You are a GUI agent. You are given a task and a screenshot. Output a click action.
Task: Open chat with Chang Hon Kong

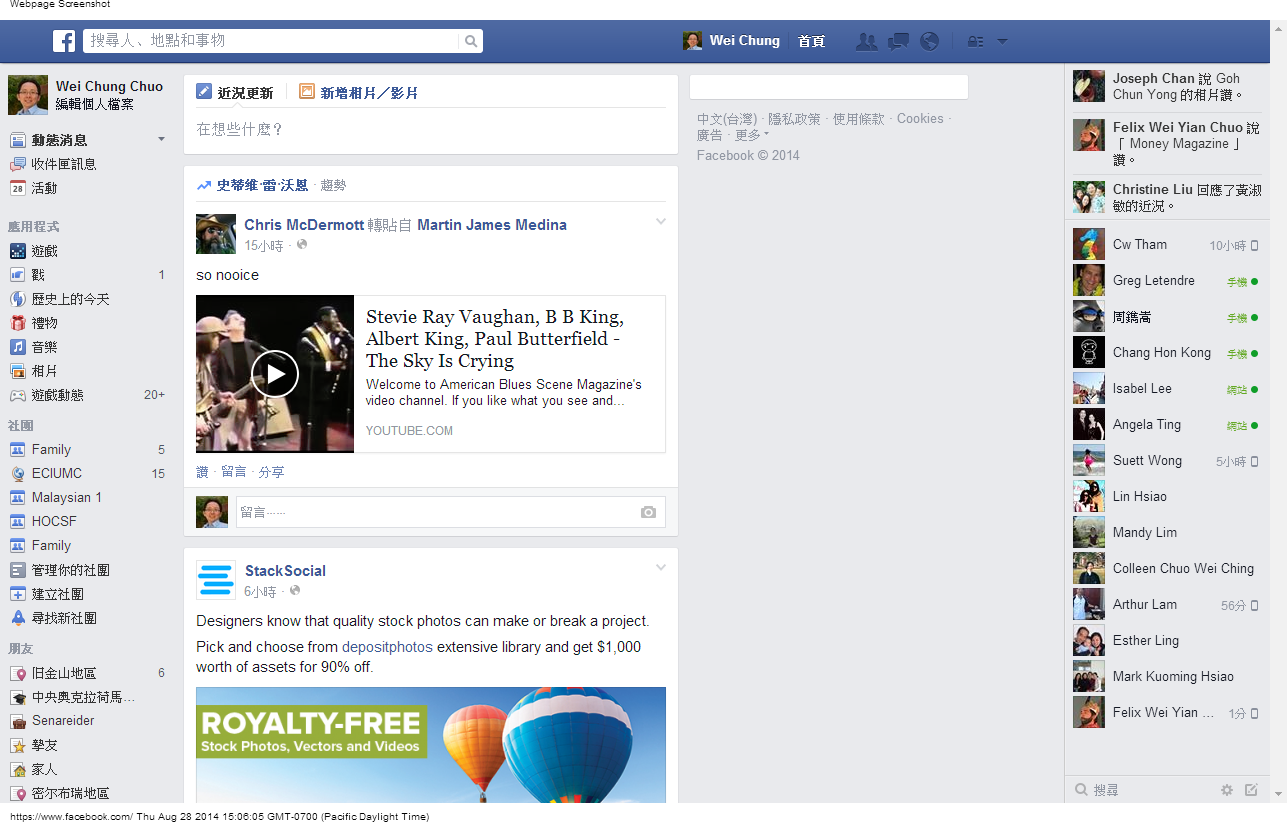click(x=1166, y=353)
